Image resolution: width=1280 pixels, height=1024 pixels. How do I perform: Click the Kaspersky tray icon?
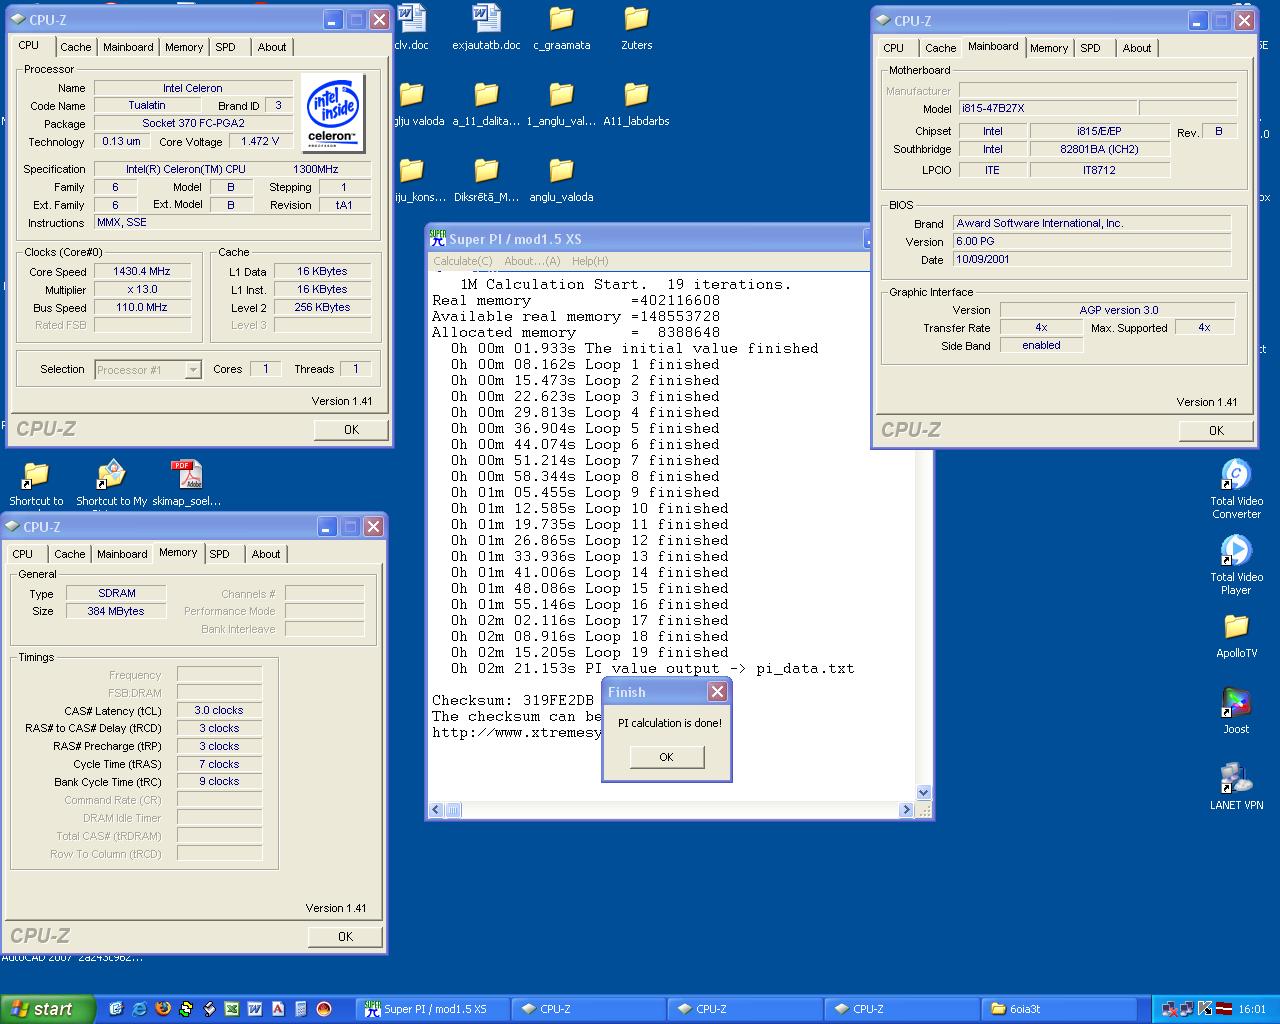(x=1205, y=1009)
